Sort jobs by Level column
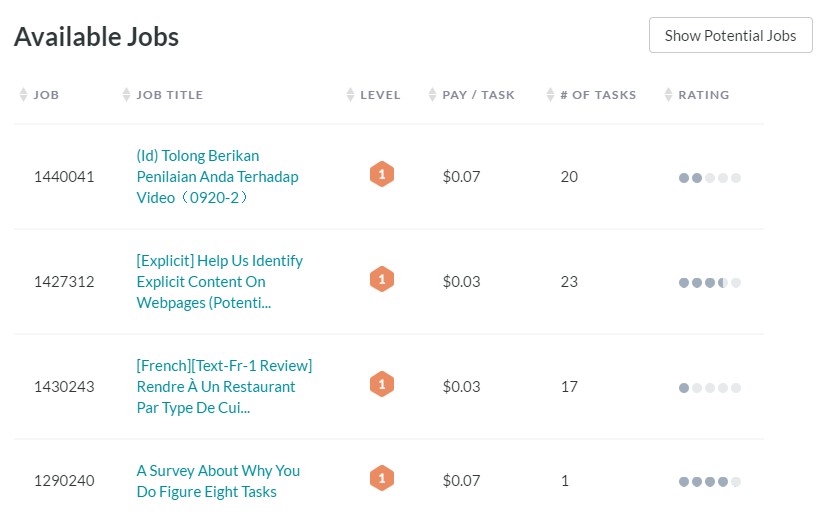 [350, 95]
